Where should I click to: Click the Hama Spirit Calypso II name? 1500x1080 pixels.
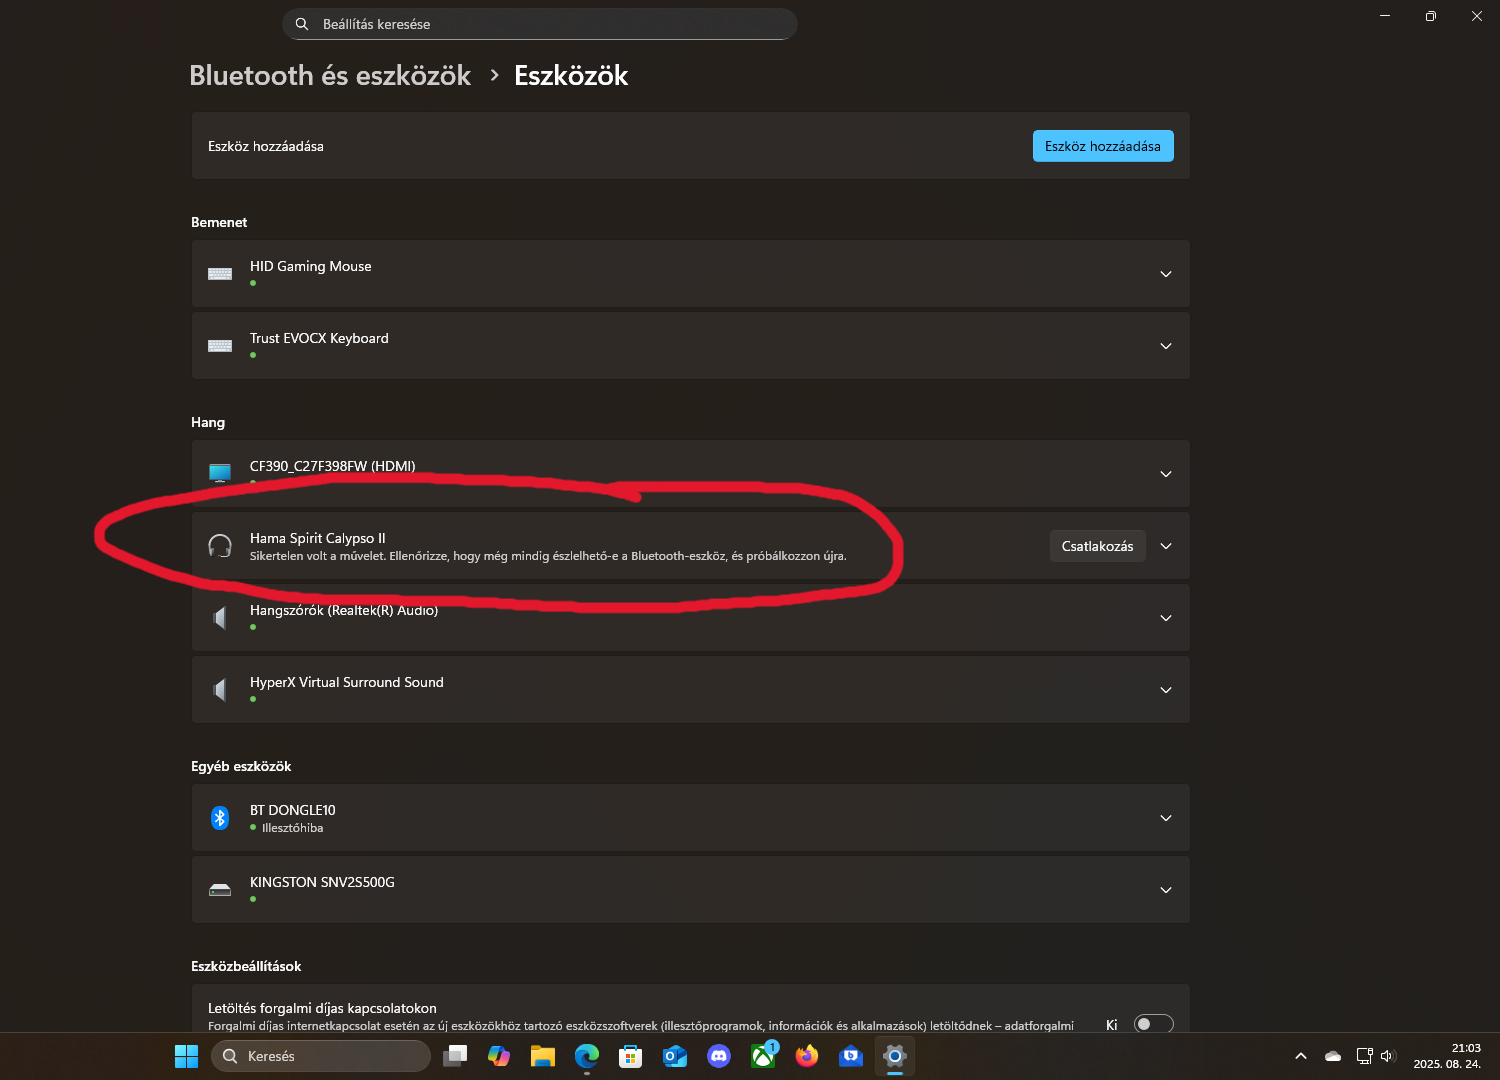click(x=317, y=538)
